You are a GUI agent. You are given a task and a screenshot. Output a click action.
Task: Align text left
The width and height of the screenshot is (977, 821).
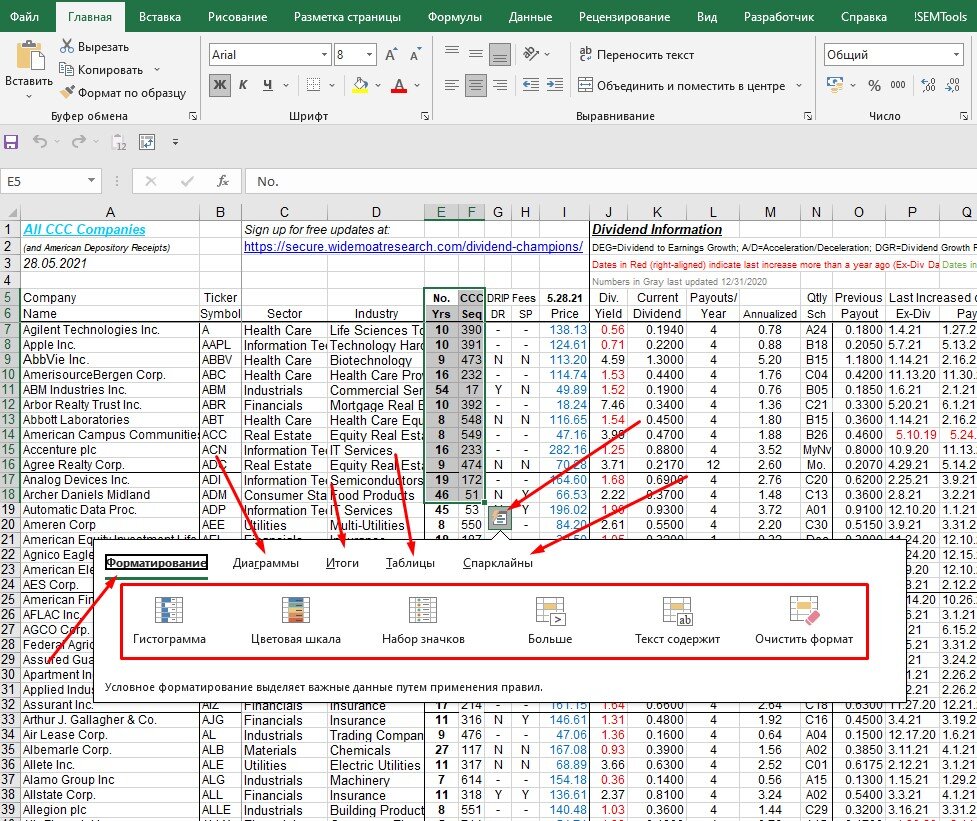tap(452, 85)
